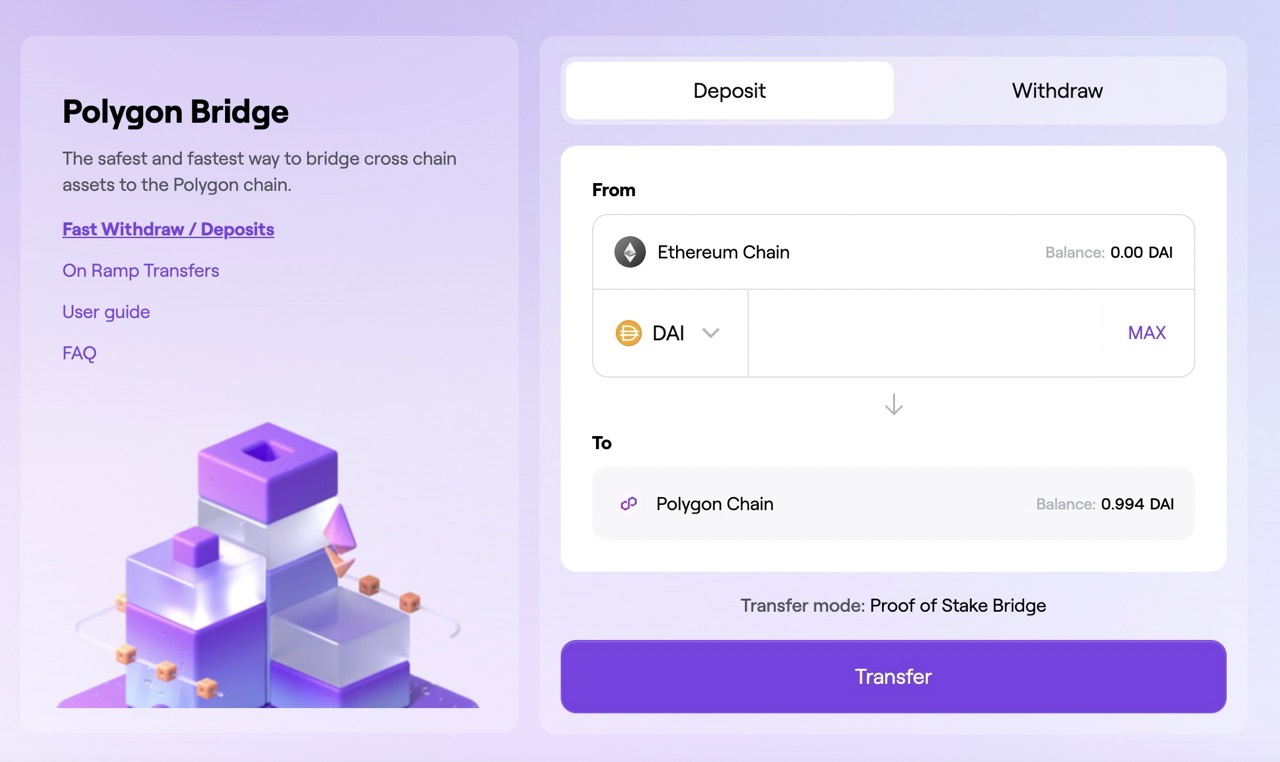Open the FAQ link
This screenshot has height=762, width=1280.
point(79,353)
